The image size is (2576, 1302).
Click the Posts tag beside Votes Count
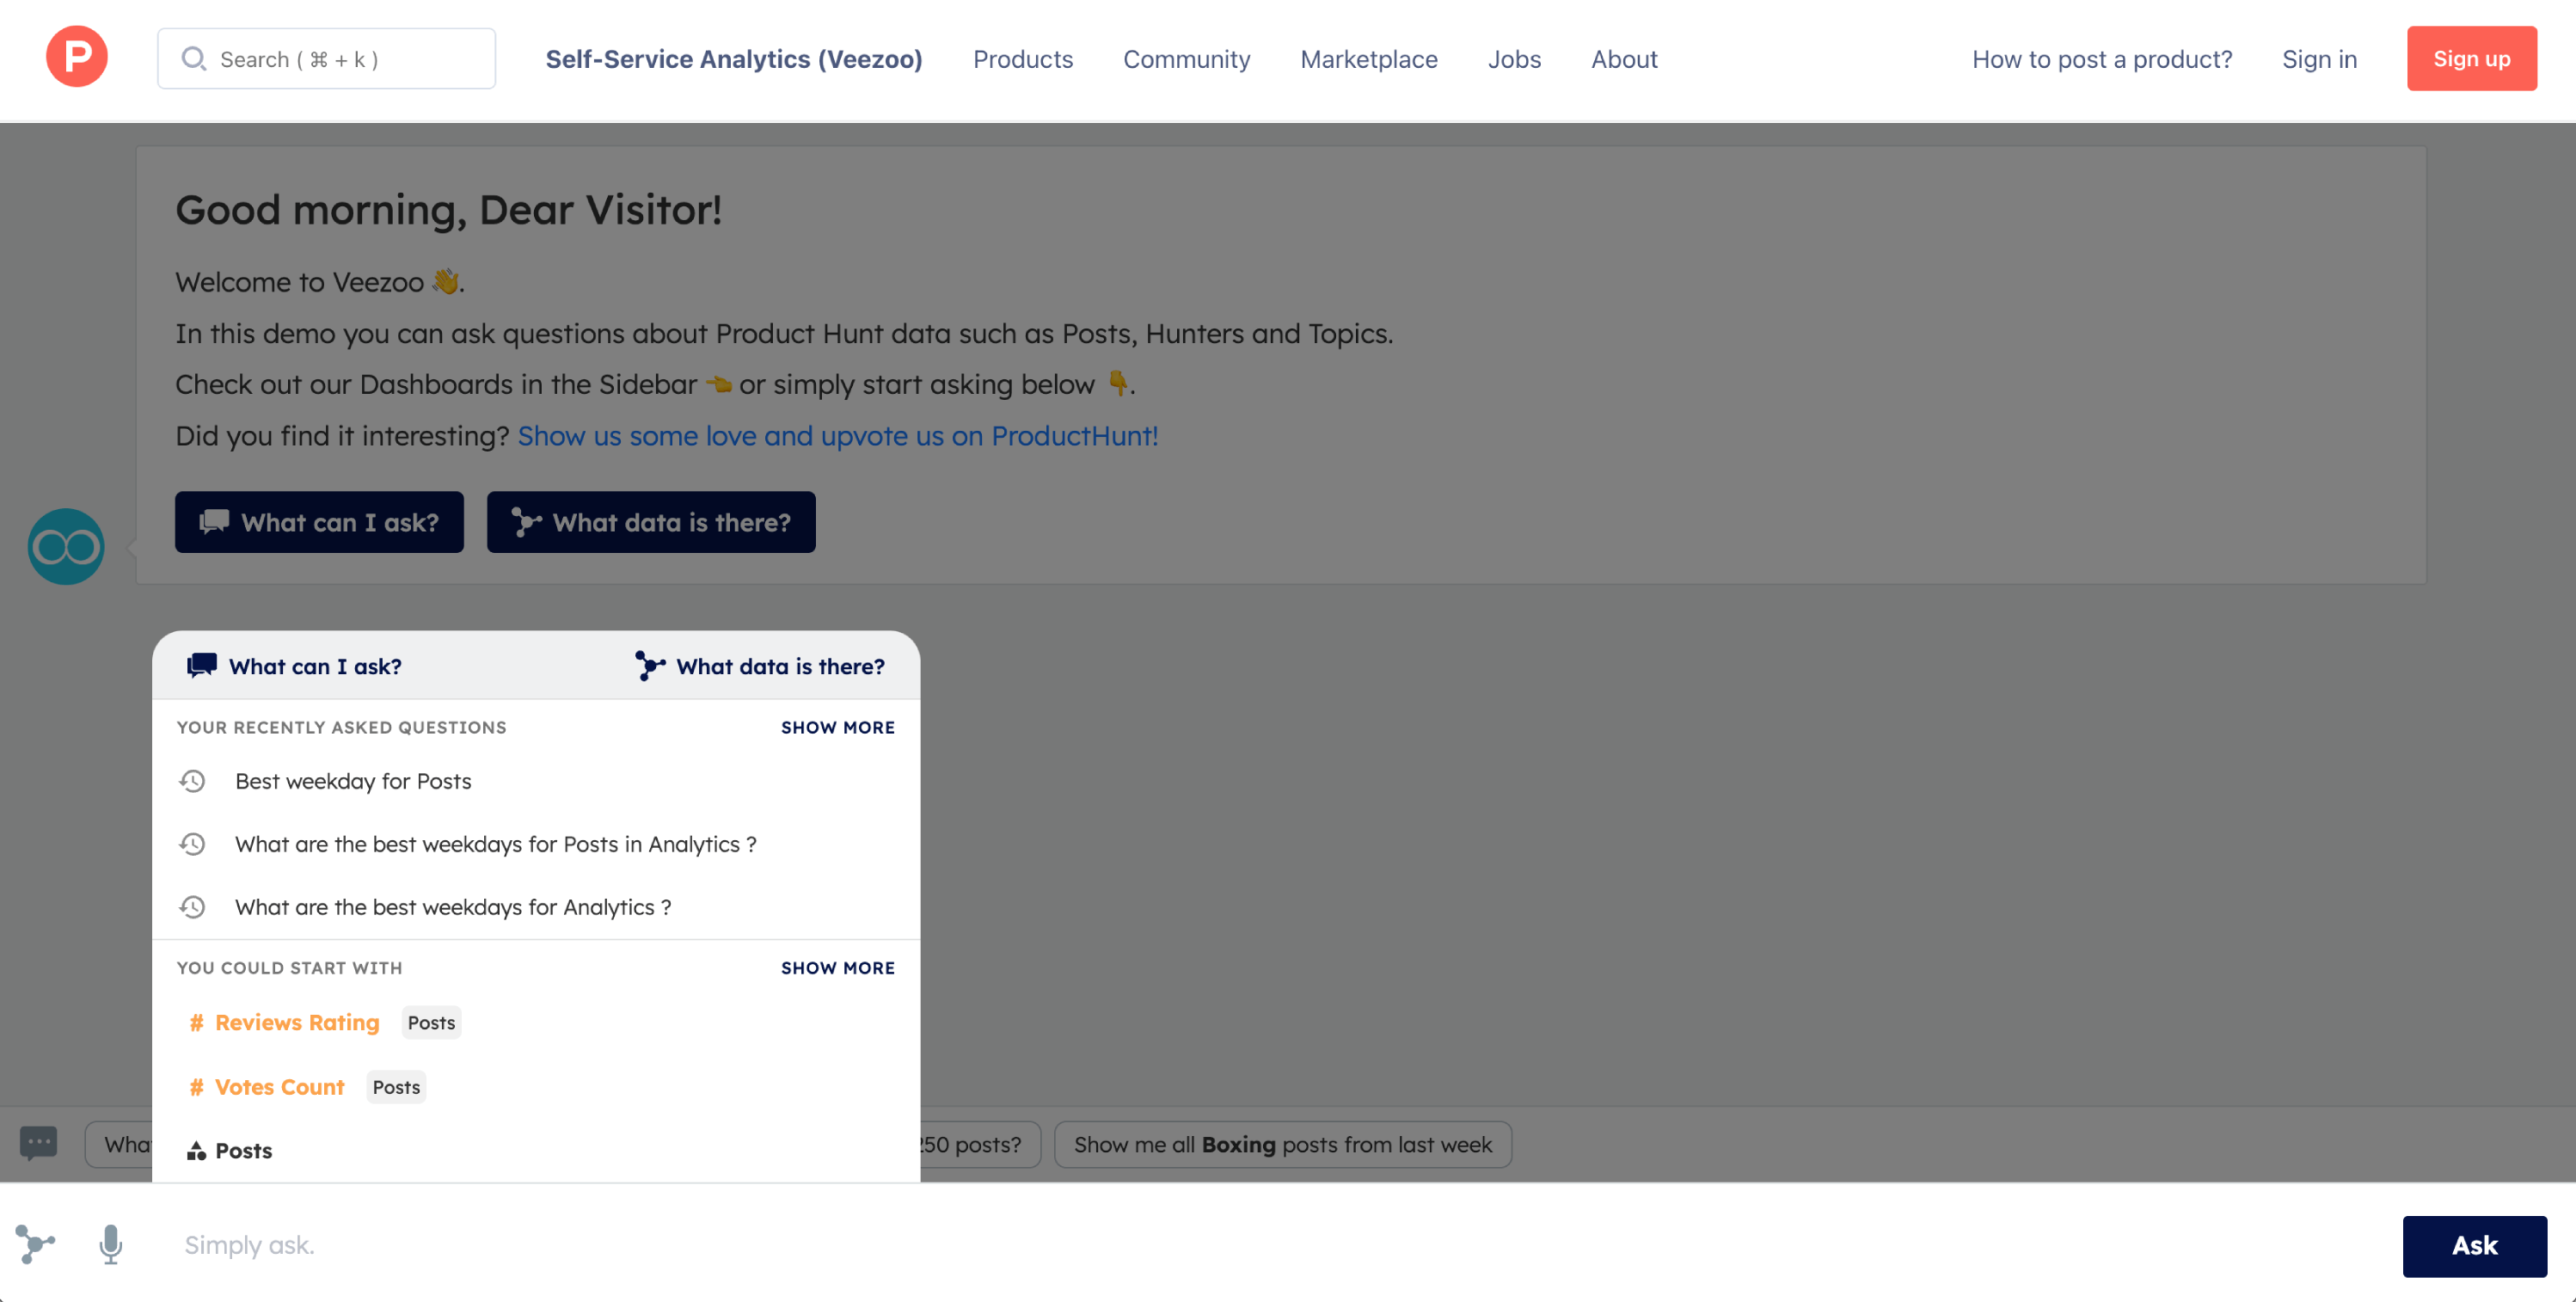pyautogui.click(x=396, y=1087)
